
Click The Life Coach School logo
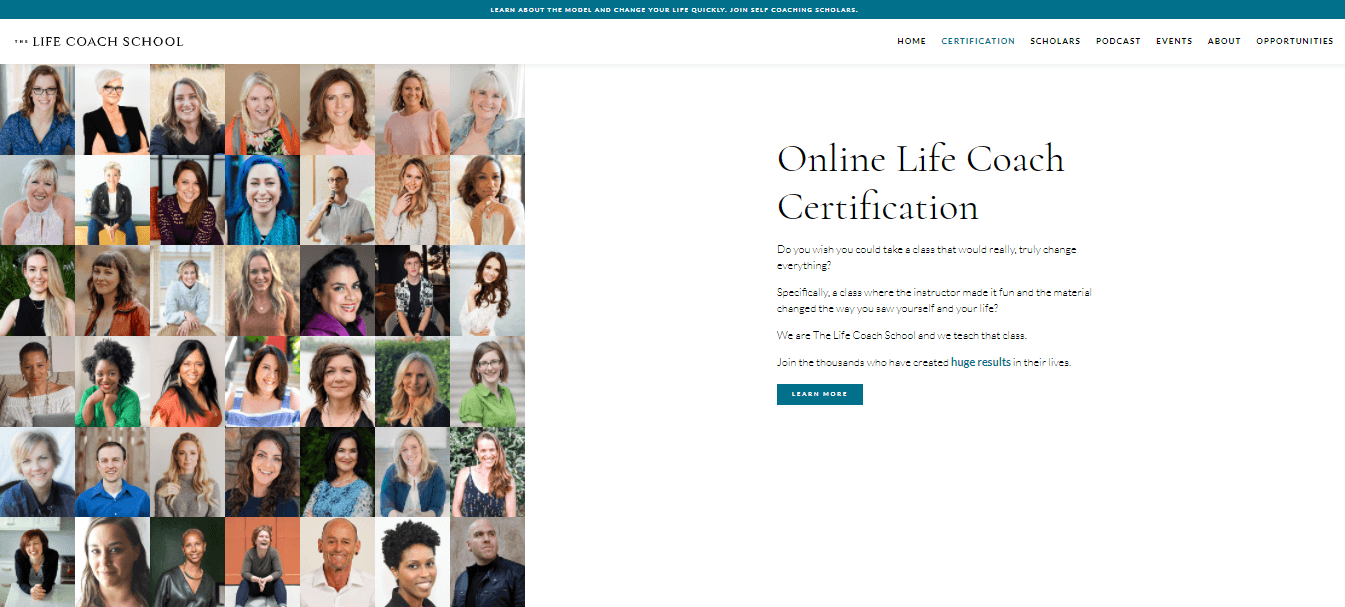[x=99, y=42]
